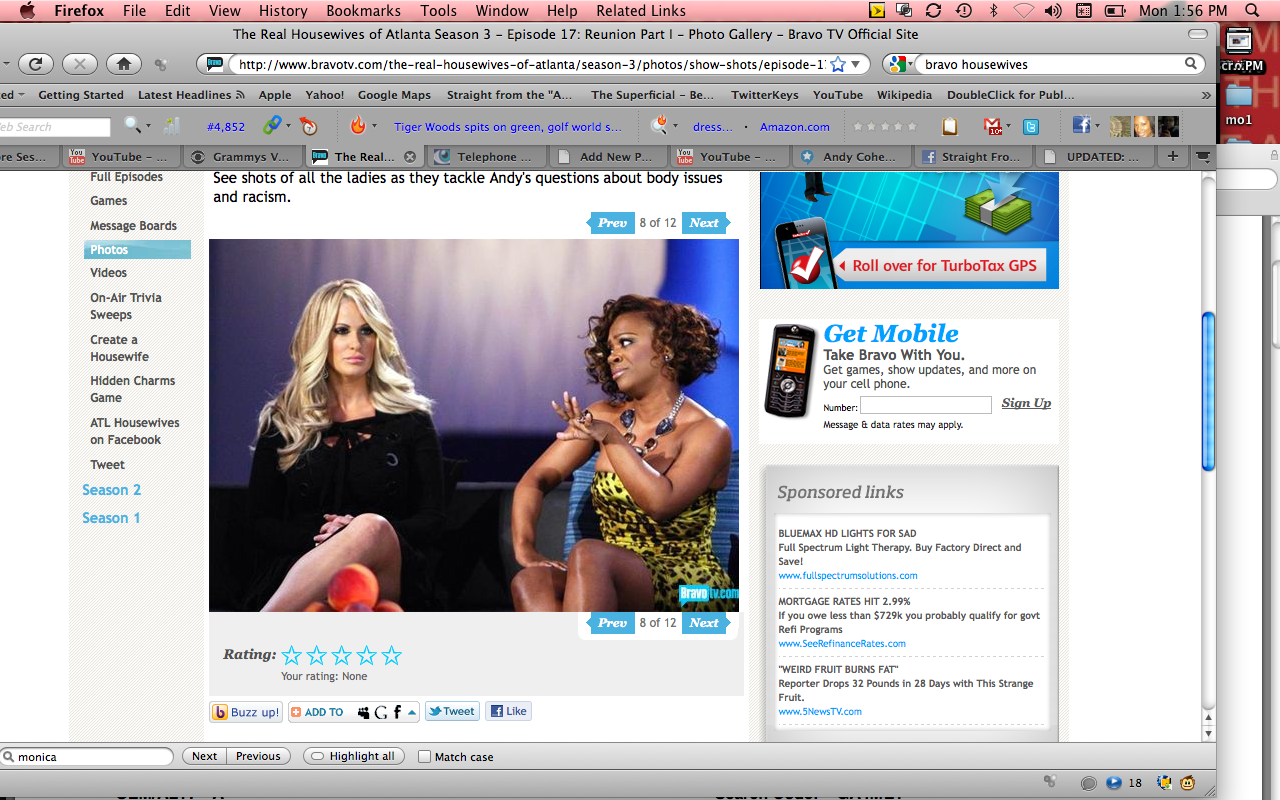This screenshot has height=800, width=1280.
Task: Expand the ADD TO share dropdown arrow
Action: pos(412,712)
